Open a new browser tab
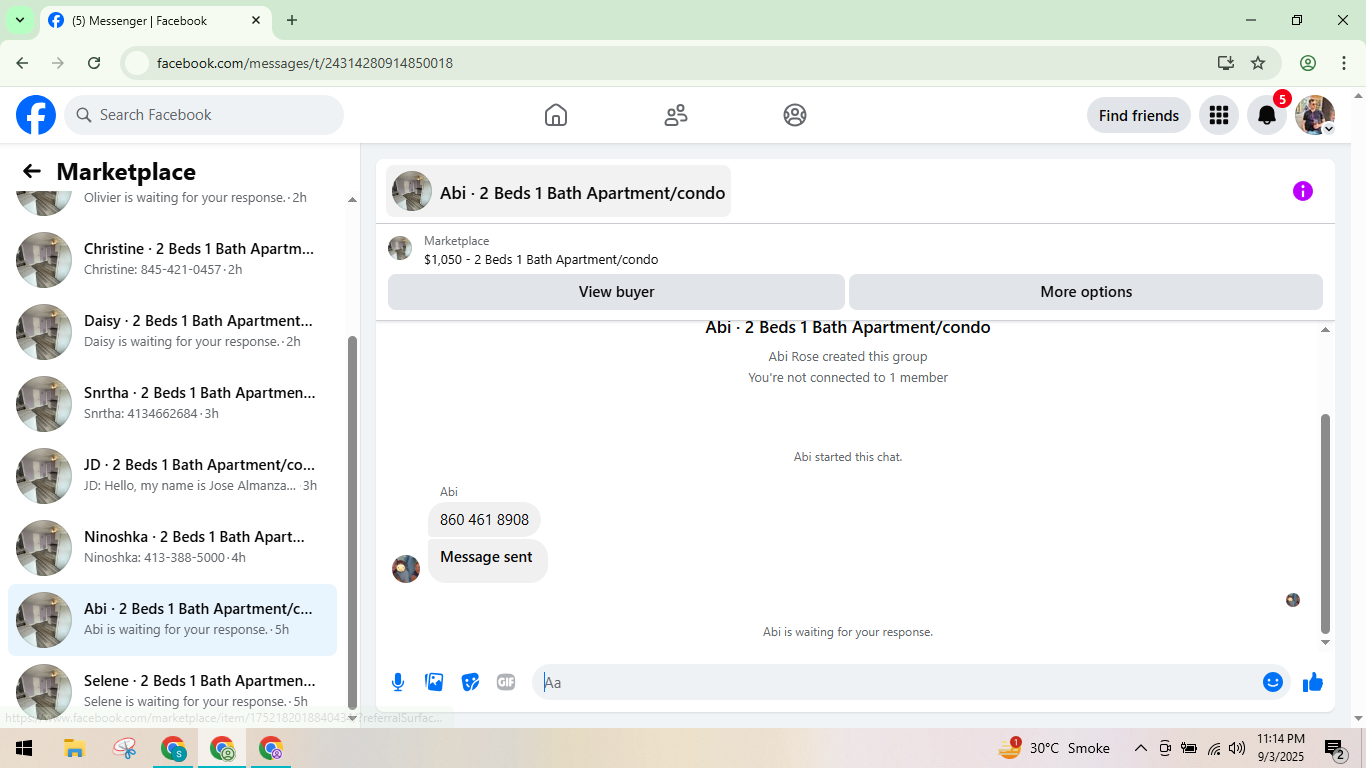The image size is (1366, 768). click(x=292, y=20)
